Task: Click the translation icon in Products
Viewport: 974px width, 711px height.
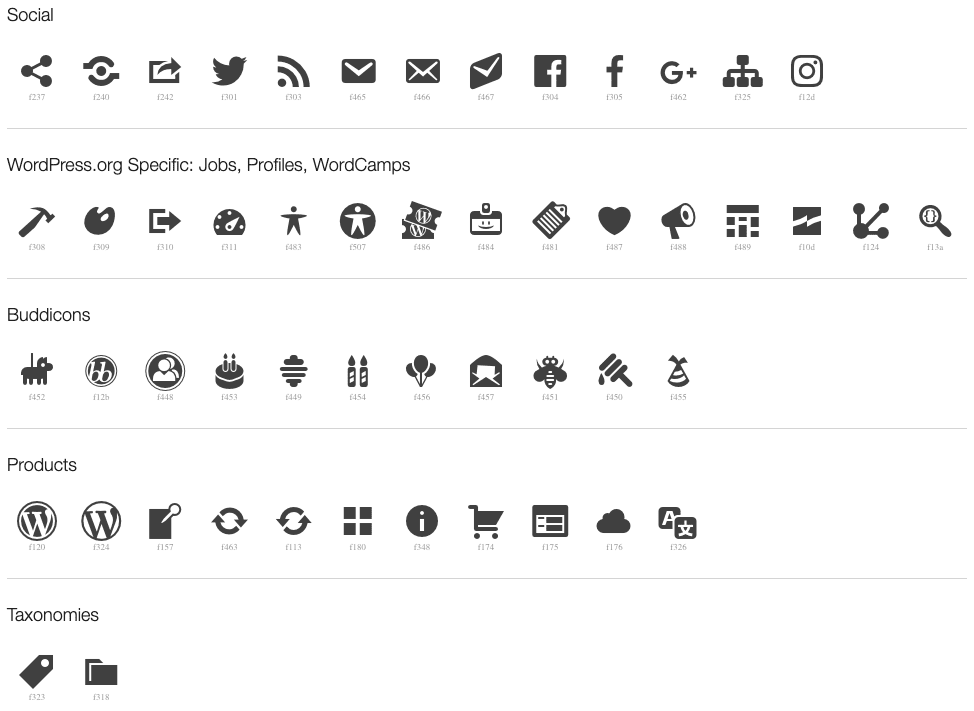Action: [x=678, y=522]
